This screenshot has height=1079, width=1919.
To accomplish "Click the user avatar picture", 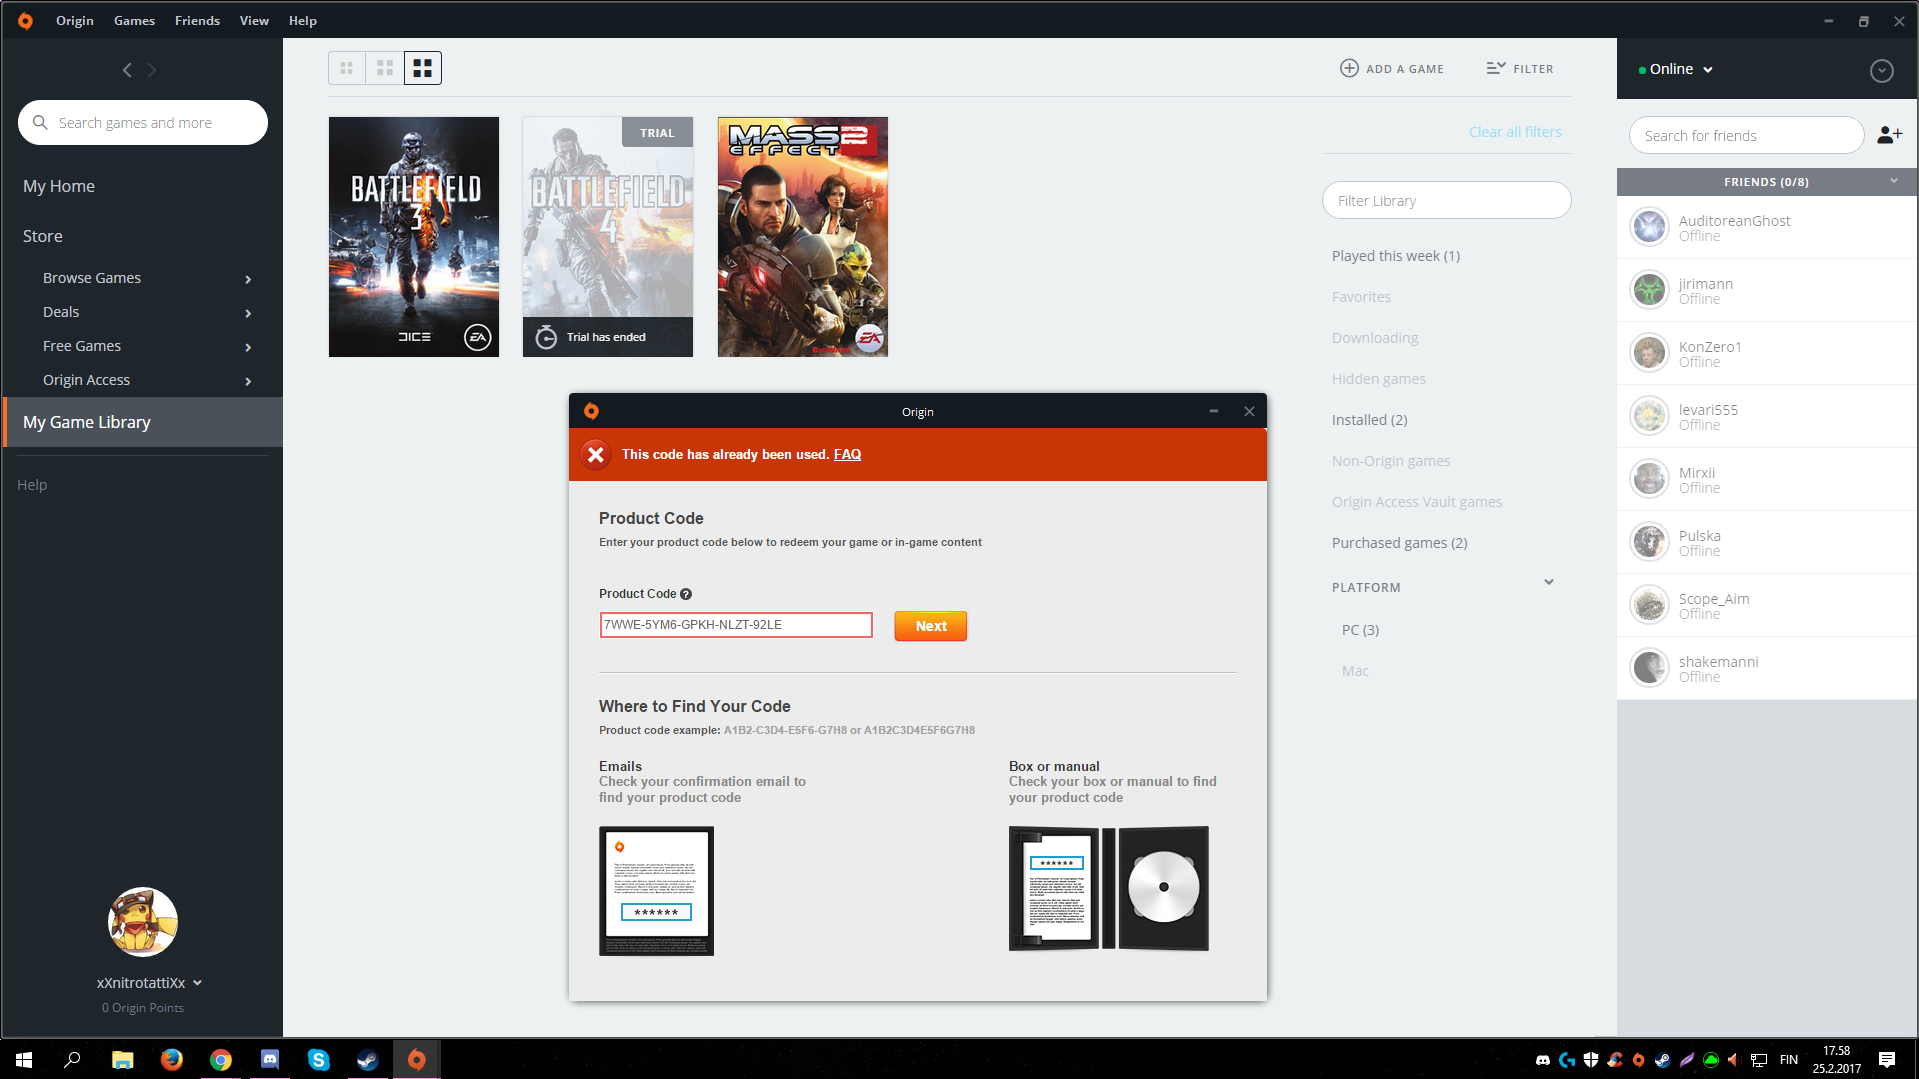I will (143, 922).
